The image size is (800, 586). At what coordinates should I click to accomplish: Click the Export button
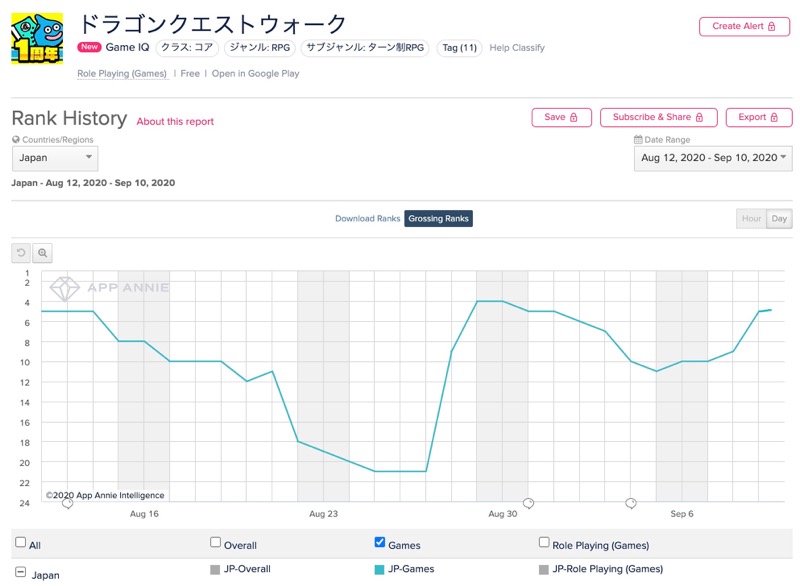(x=759, y=117)
